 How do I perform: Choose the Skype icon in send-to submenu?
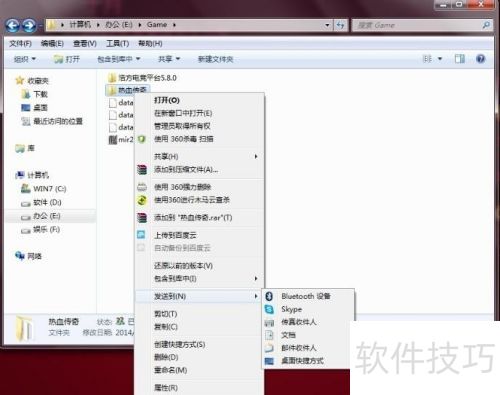pyautogui.click(x=269, y=309)
